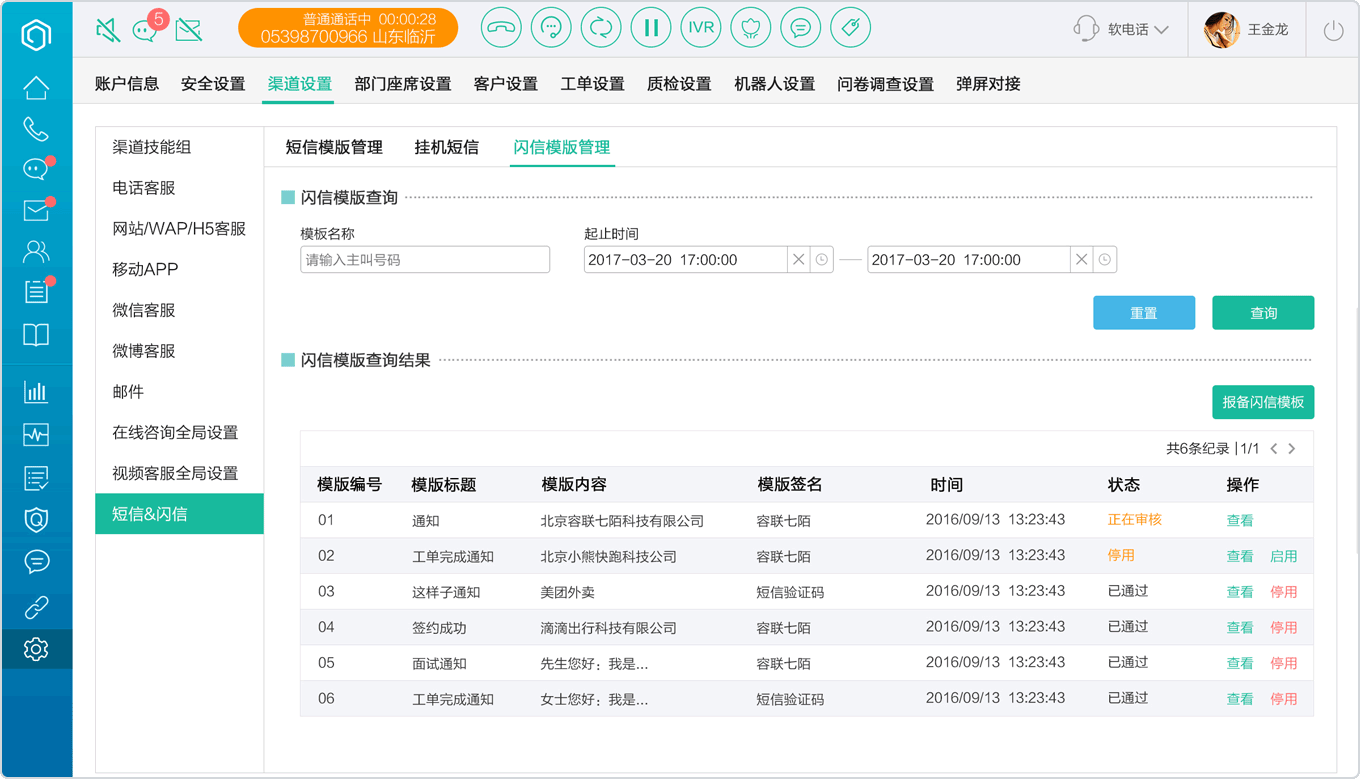Viewport: 1360px width, 779px height.
Task: Open the start time clock picker
Action: [822, 260]
